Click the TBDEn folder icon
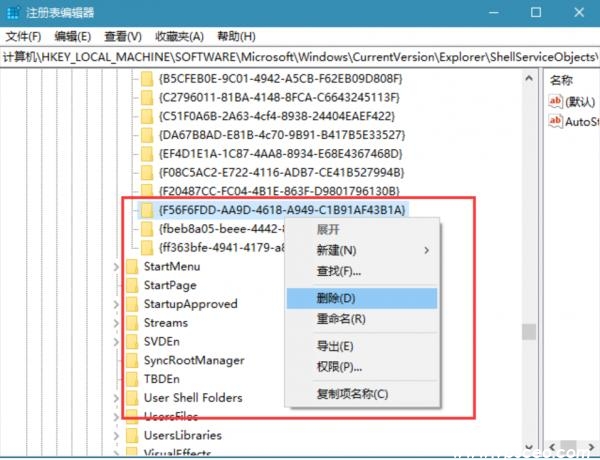Screen dimensions: 600x460 coord(132,379)
